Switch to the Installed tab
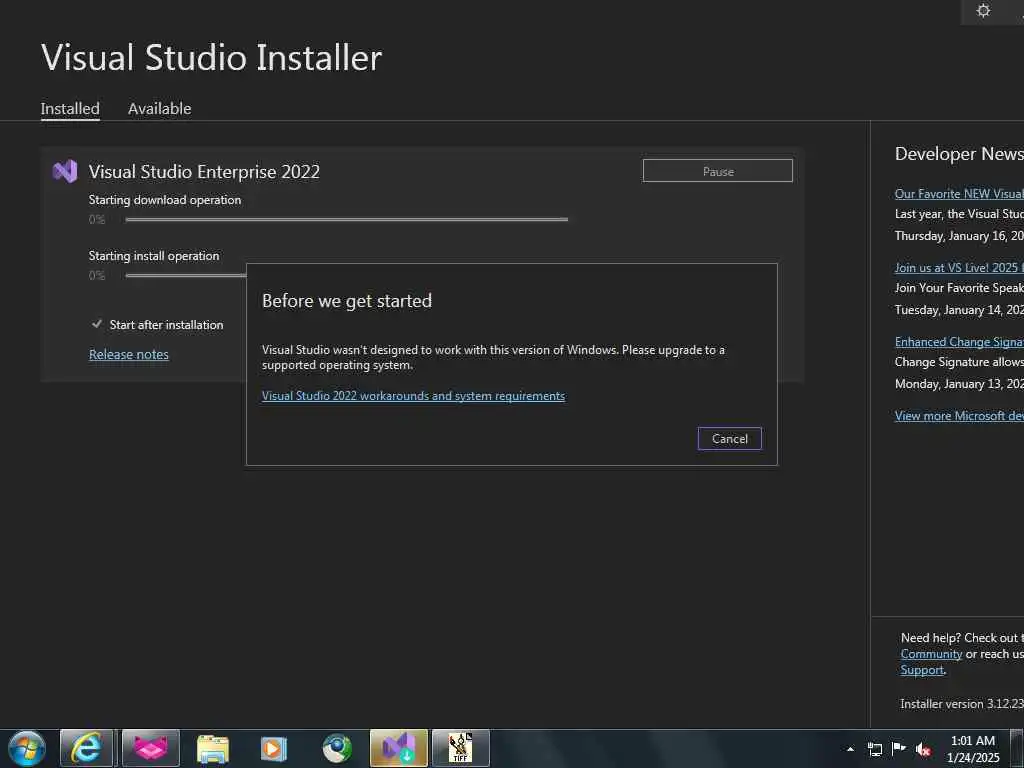 point(70,108)
